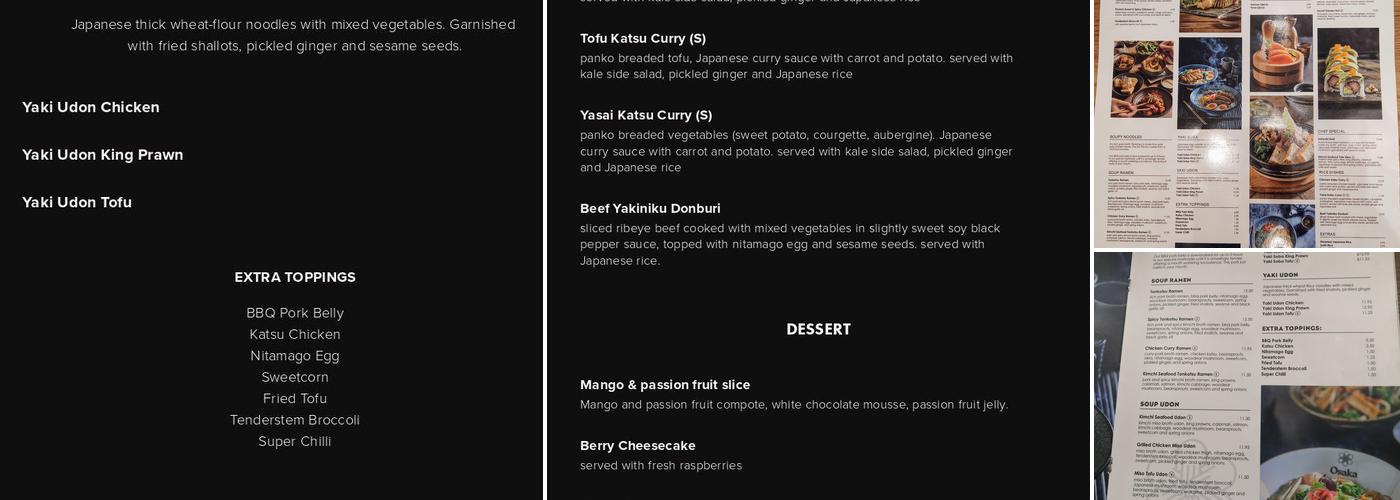The width and height of the screenshot is (1400, 500).
Task: Click the Berry Cheesecake dessert
Action: 638,445
